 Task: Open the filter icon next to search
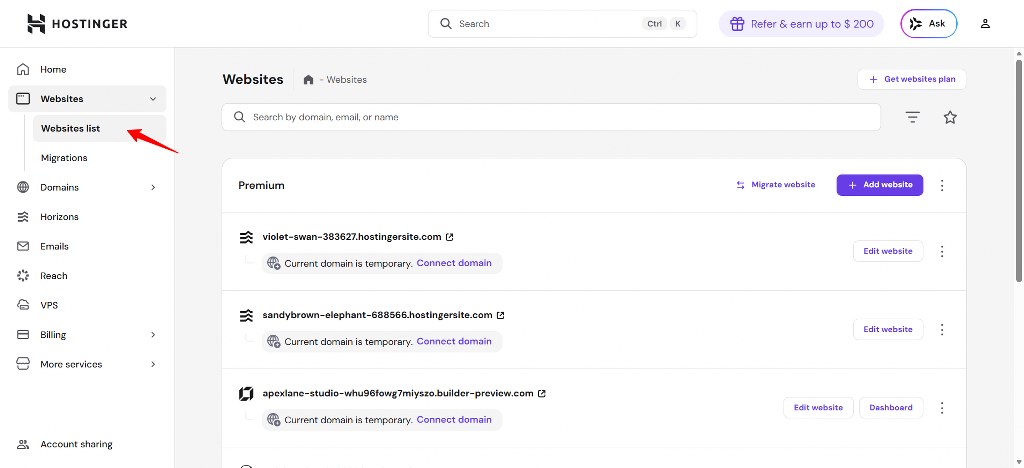pos(912,117)
